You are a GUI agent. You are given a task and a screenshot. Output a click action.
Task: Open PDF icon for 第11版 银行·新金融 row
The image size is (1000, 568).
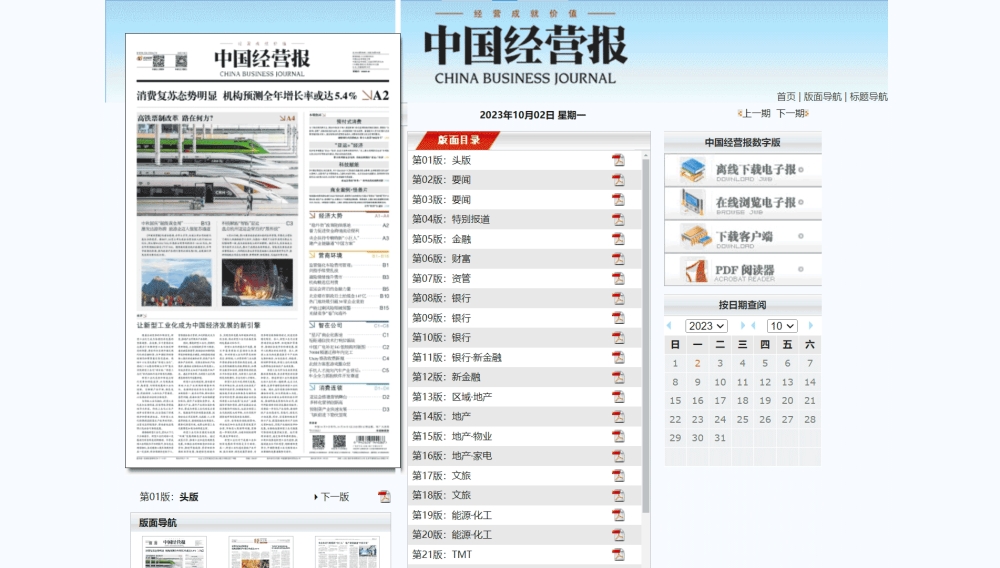click(618, 358)
